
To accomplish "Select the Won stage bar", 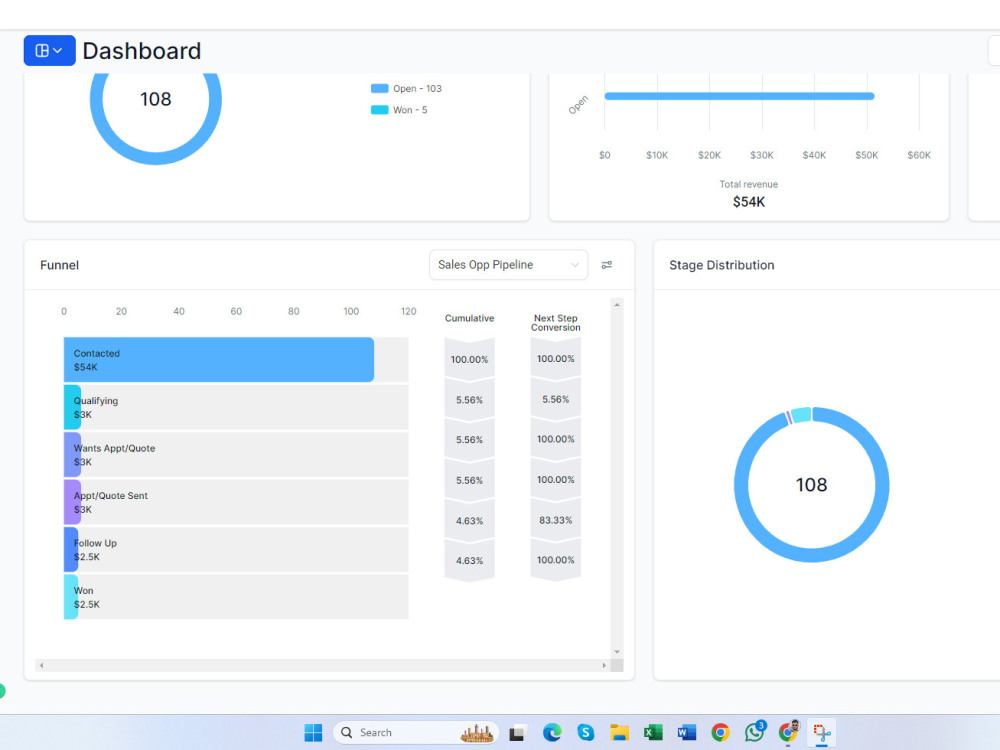I will tap(71, 597).
